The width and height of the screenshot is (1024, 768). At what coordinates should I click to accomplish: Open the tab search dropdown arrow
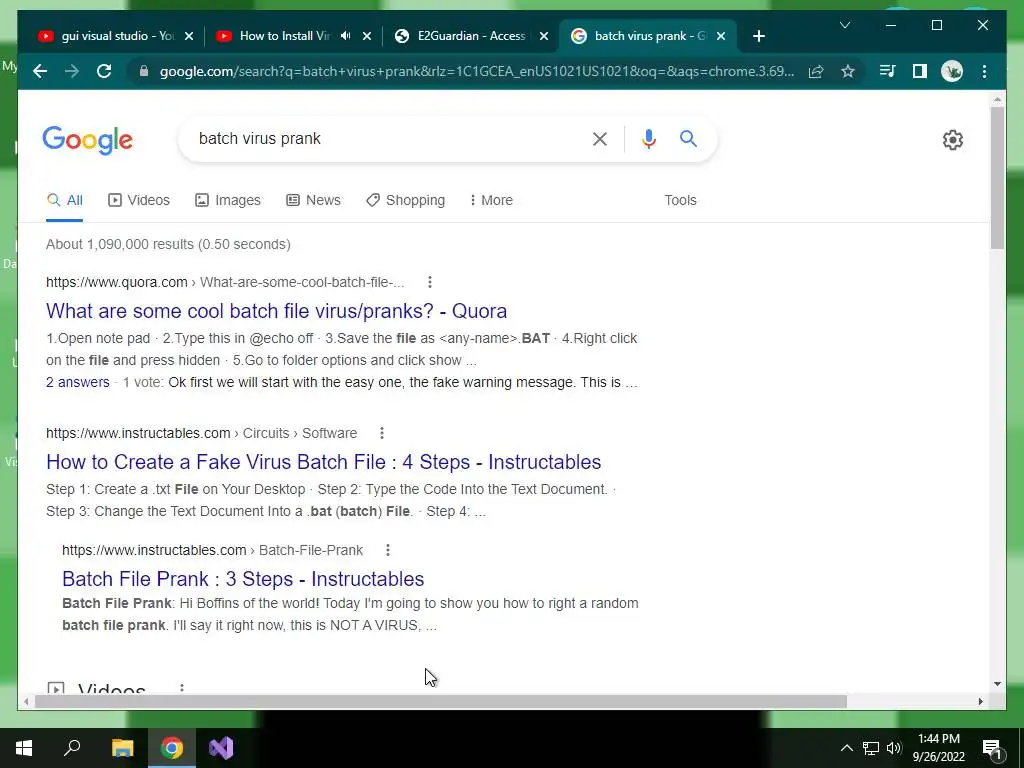point(844,25)
